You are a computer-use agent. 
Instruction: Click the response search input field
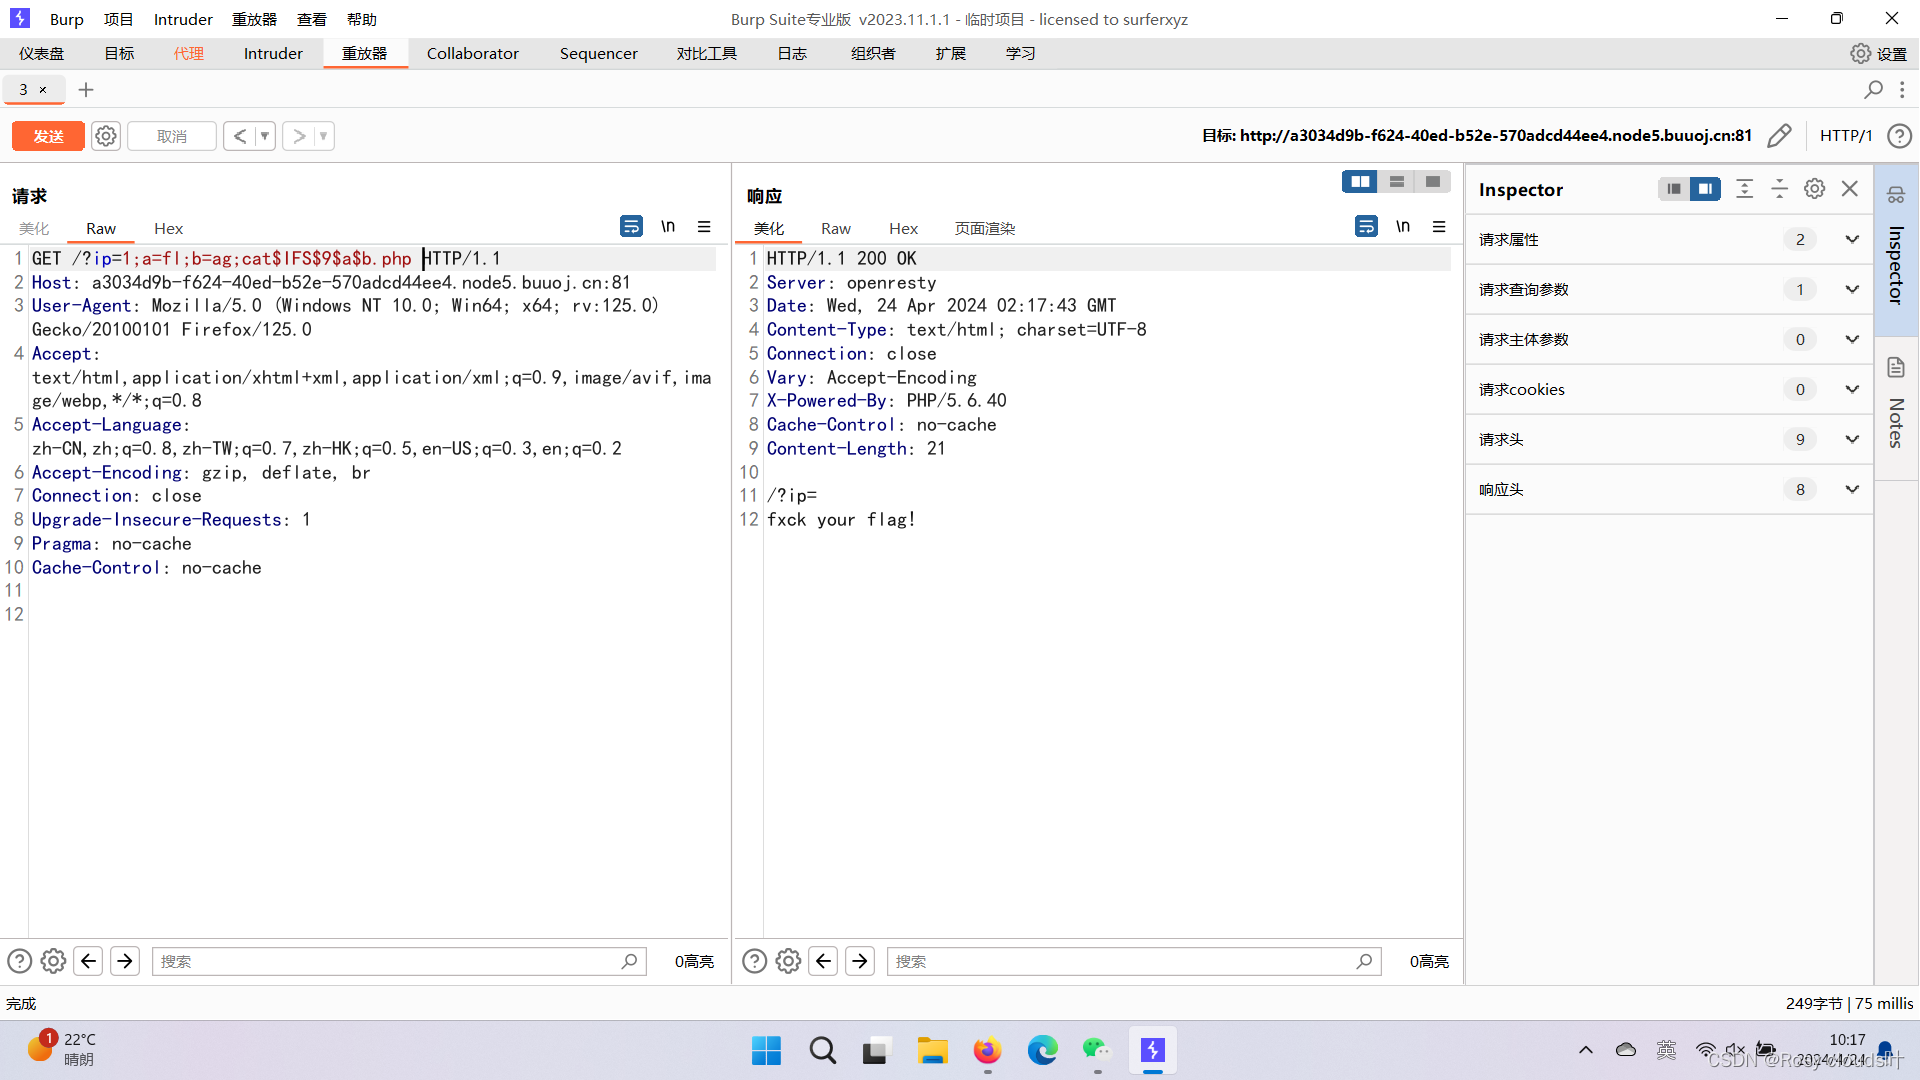tap(1120, 961)
